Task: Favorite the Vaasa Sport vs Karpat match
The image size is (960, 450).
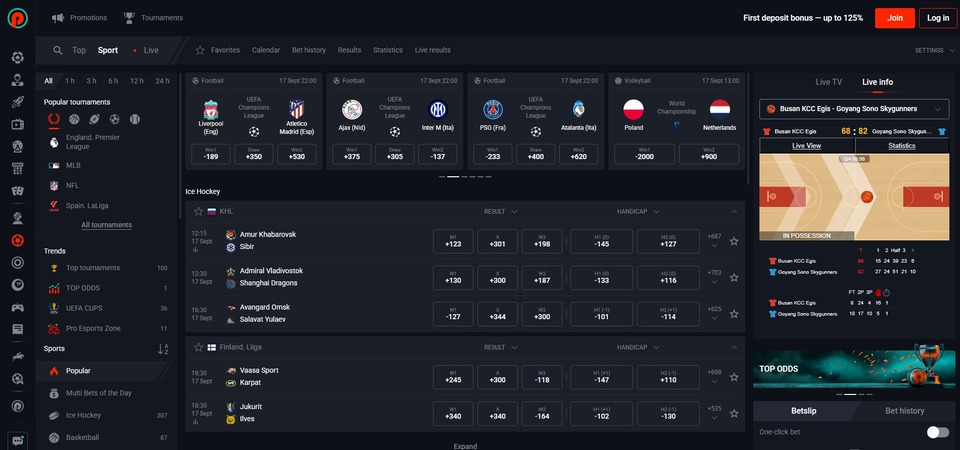Action: tap(734, 377)
